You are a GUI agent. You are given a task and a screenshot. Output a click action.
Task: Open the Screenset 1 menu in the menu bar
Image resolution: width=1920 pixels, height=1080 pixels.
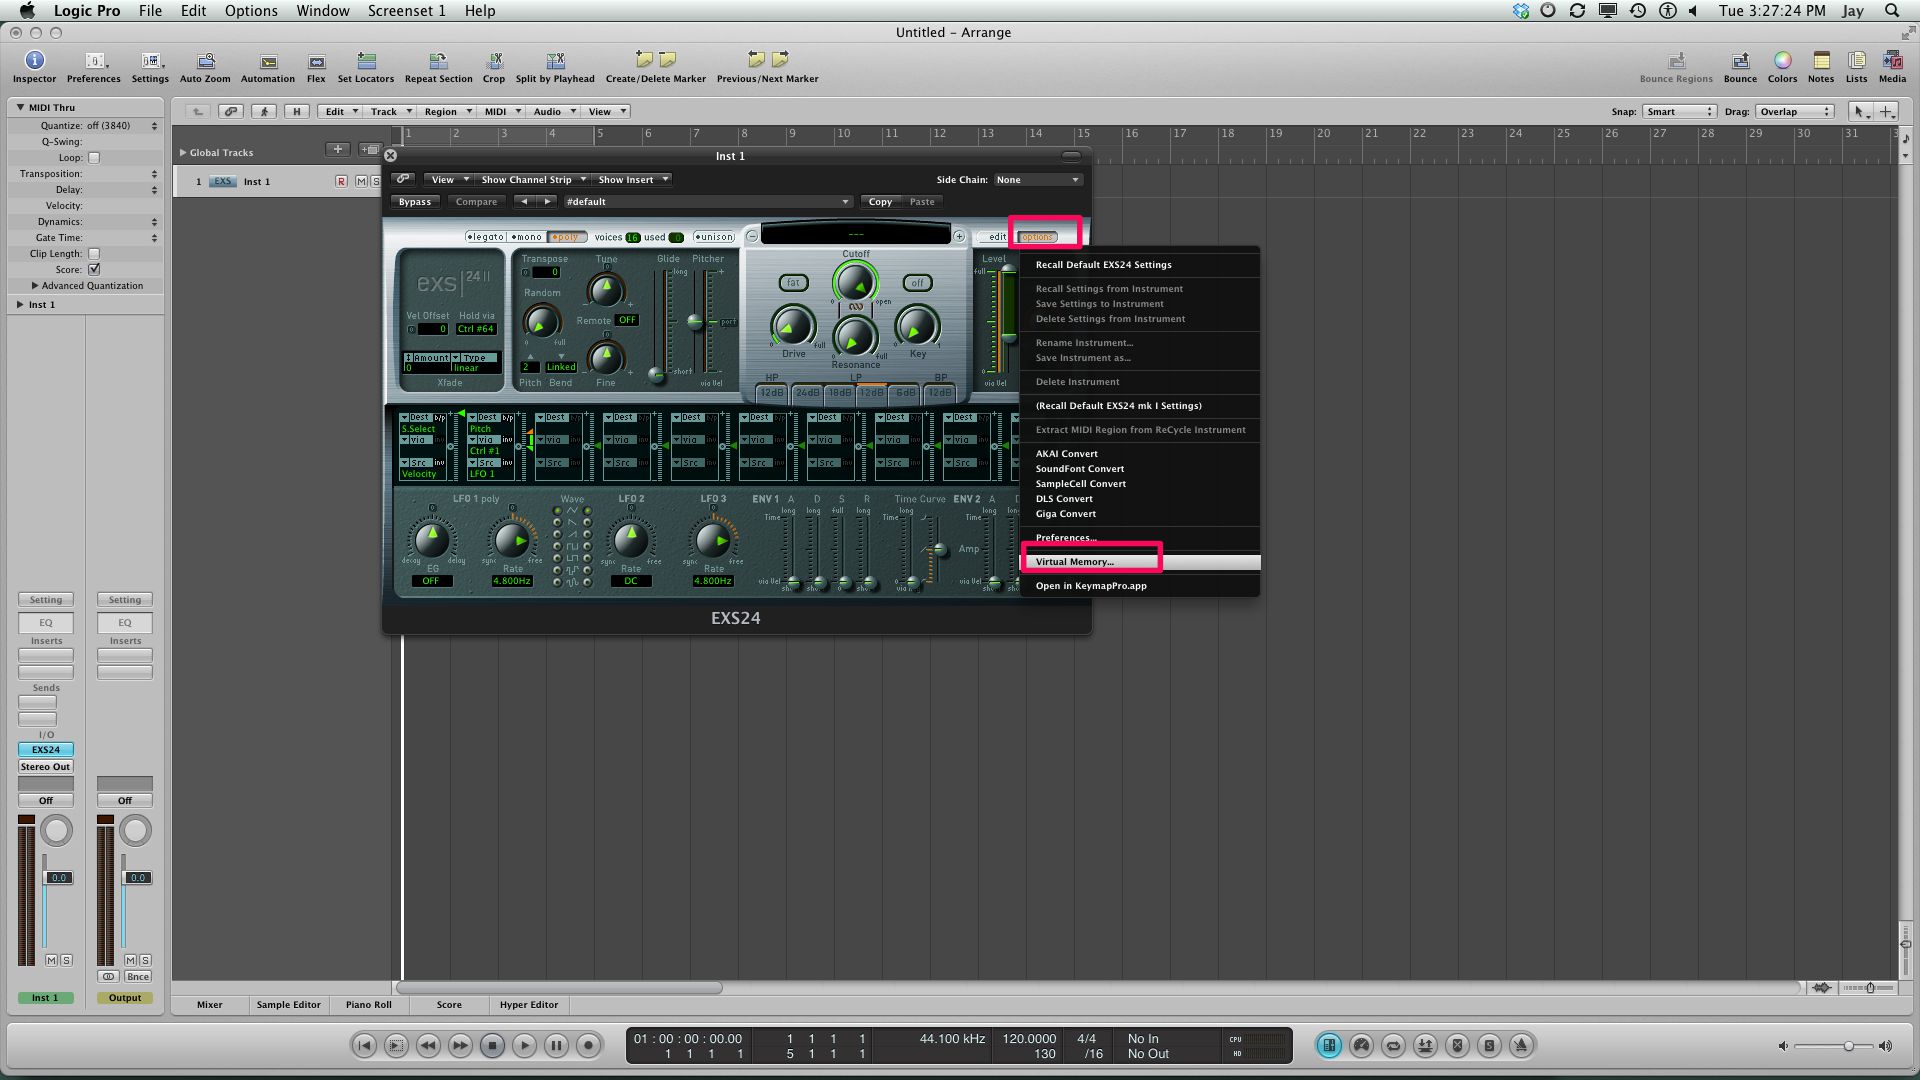point(406,10)
